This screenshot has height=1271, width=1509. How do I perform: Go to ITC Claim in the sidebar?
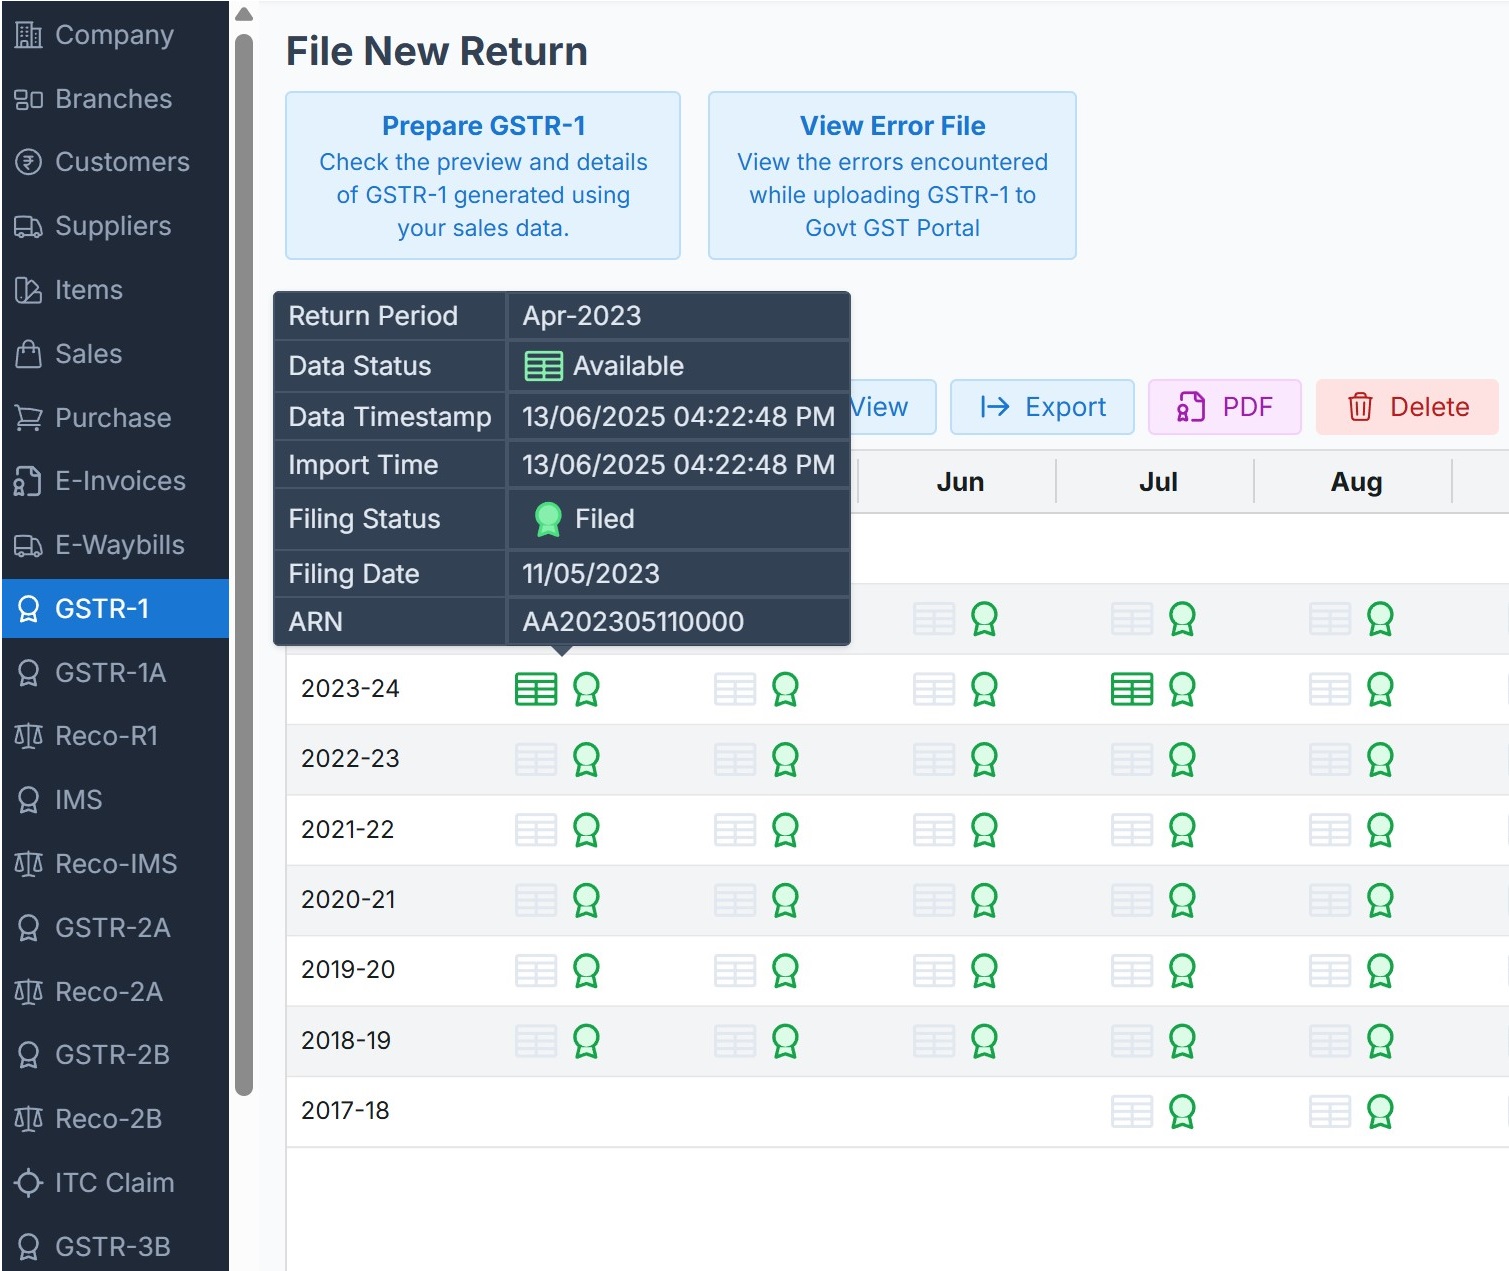[x=115, y=1183]
